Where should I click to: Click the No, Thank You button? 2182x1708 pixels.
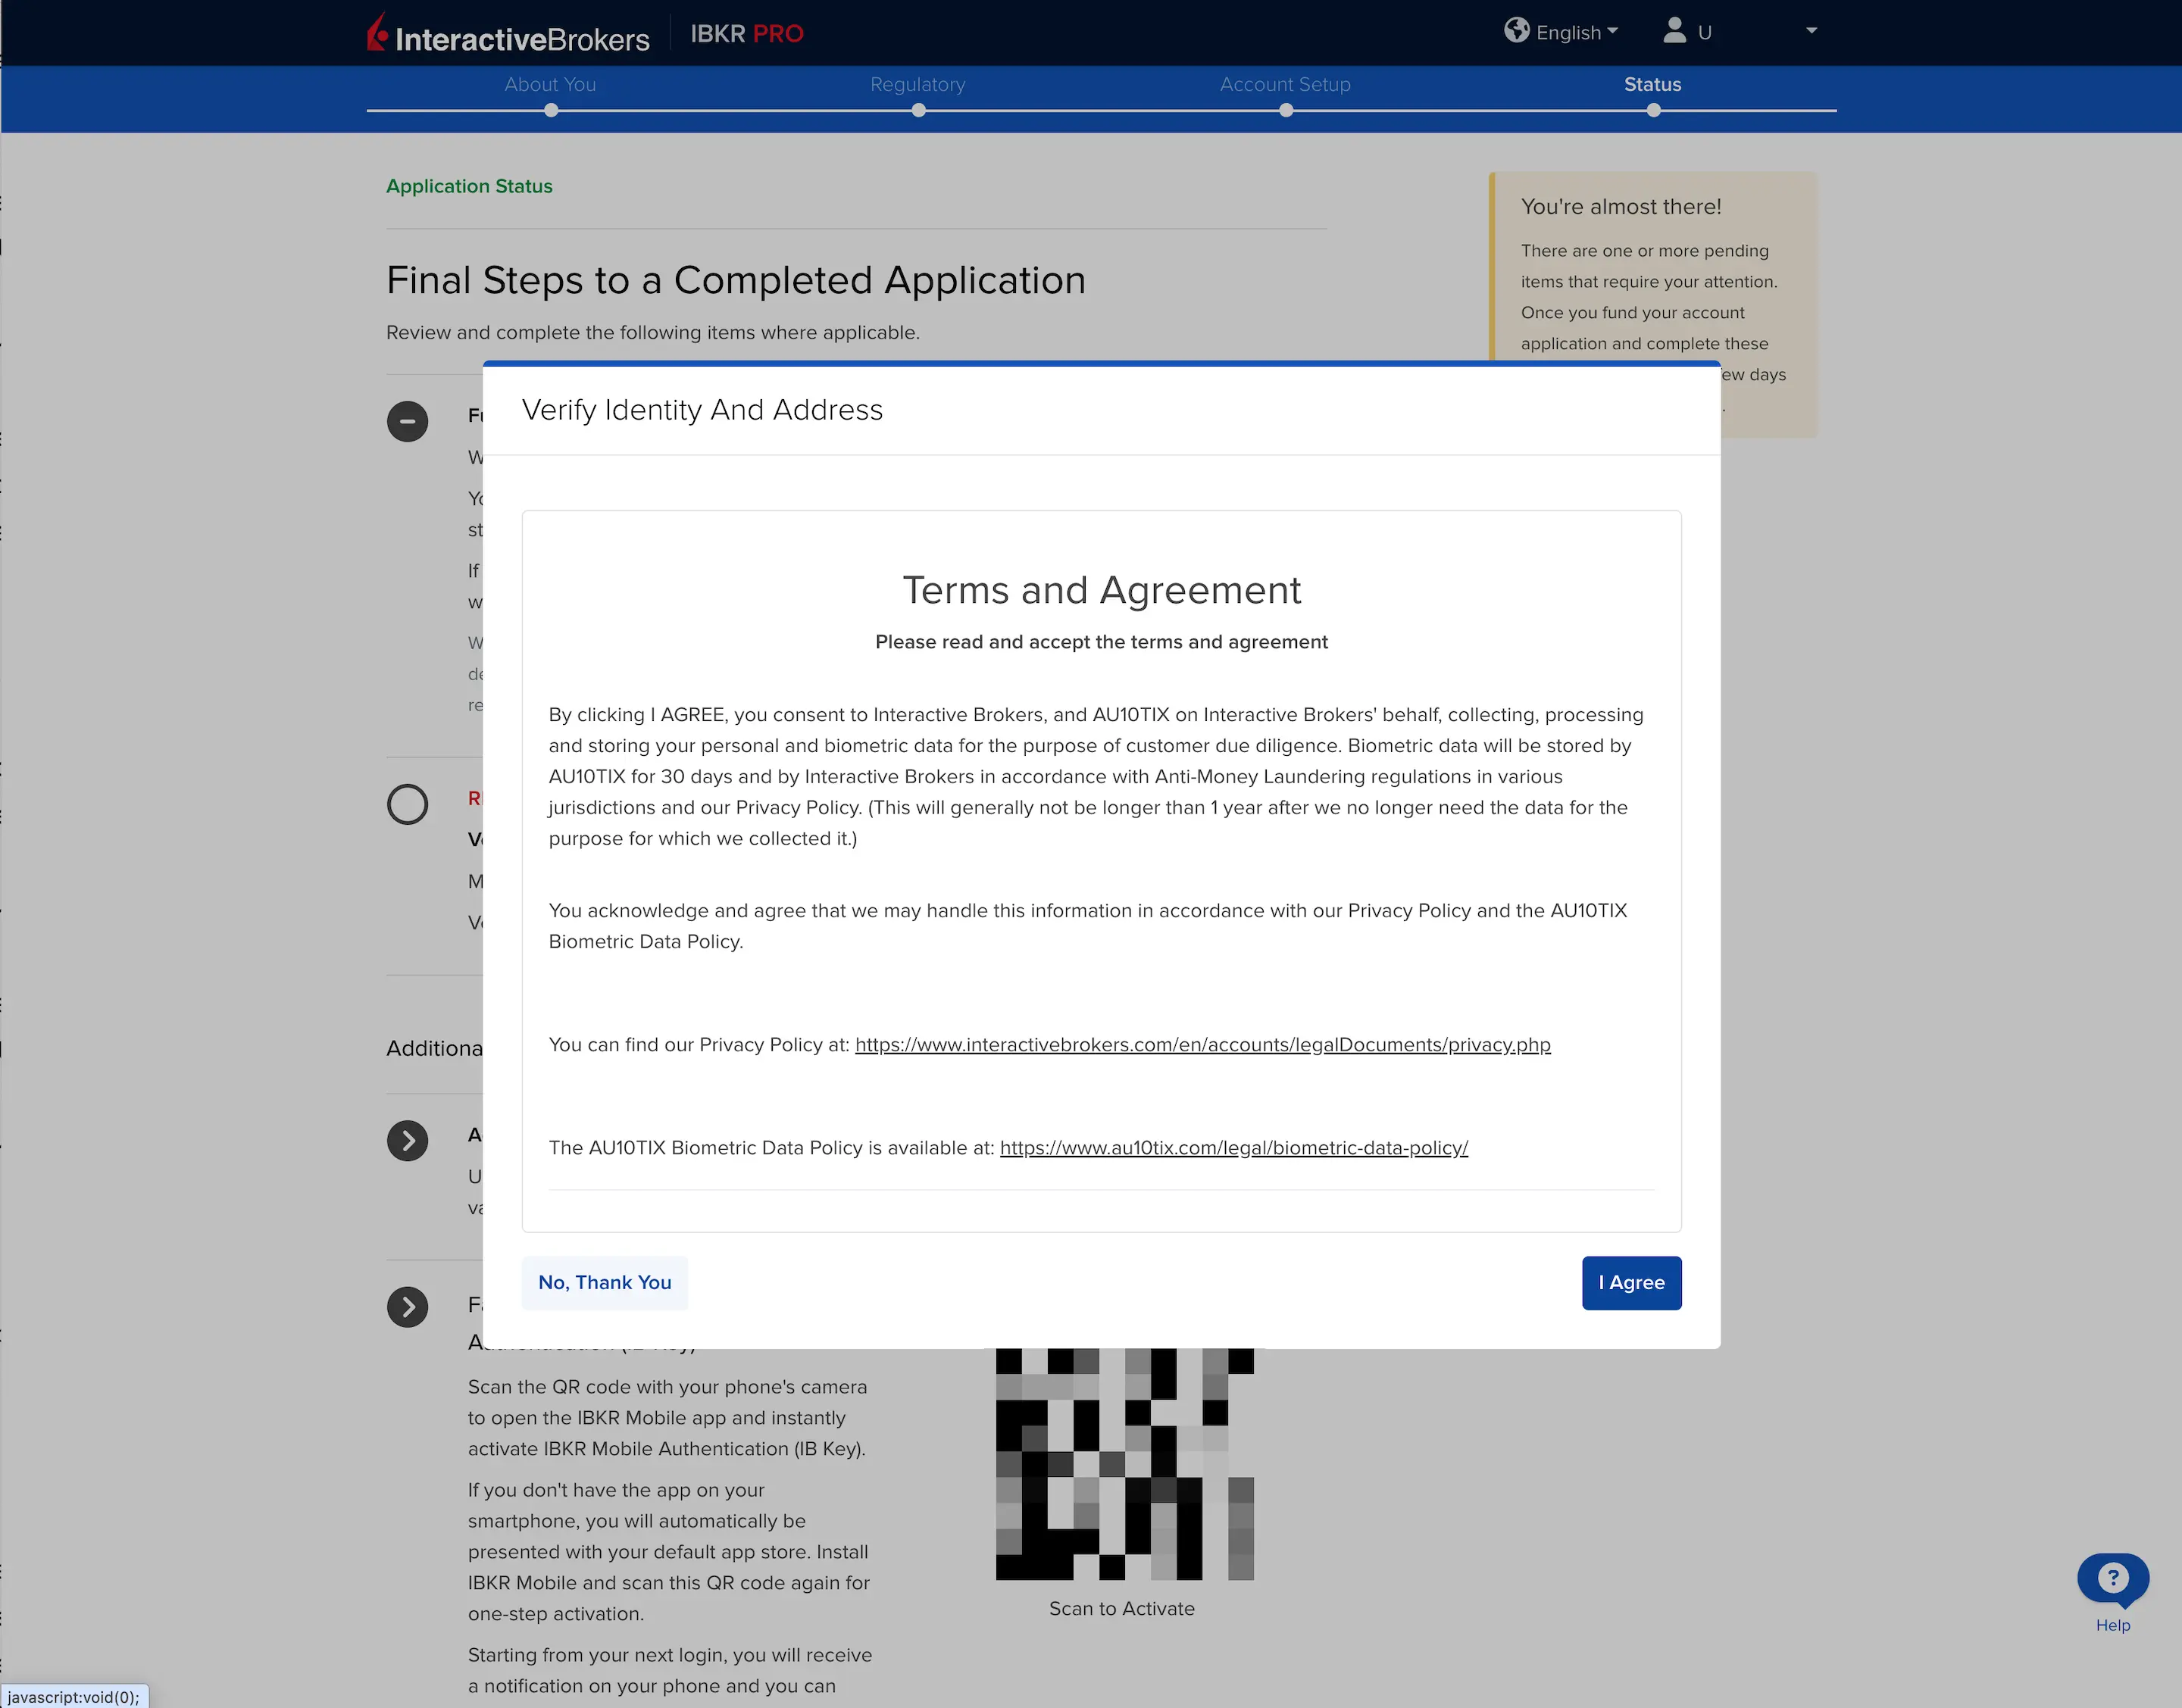[x=604, y=1282]
